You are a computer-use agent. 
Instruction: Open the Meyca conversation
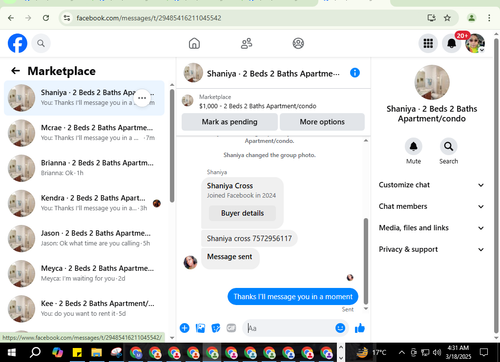point(84,274)
